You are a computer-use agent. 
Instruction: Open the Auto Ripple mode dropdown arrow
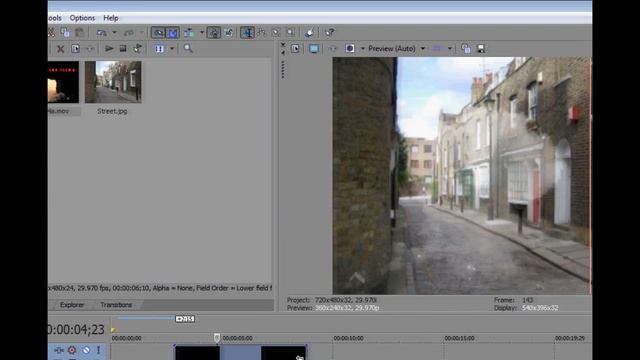[202, 32]
